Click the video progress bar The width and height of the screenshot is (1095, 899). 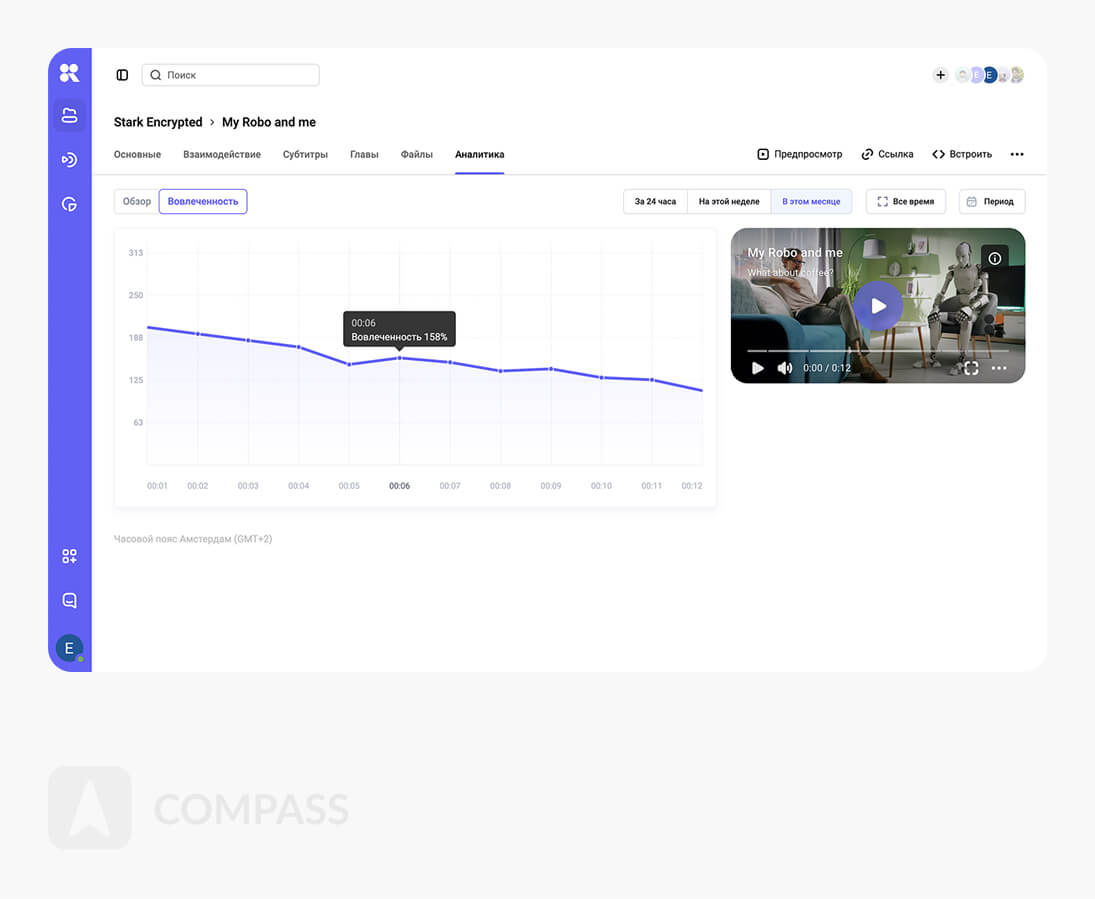tap(877, 351)
